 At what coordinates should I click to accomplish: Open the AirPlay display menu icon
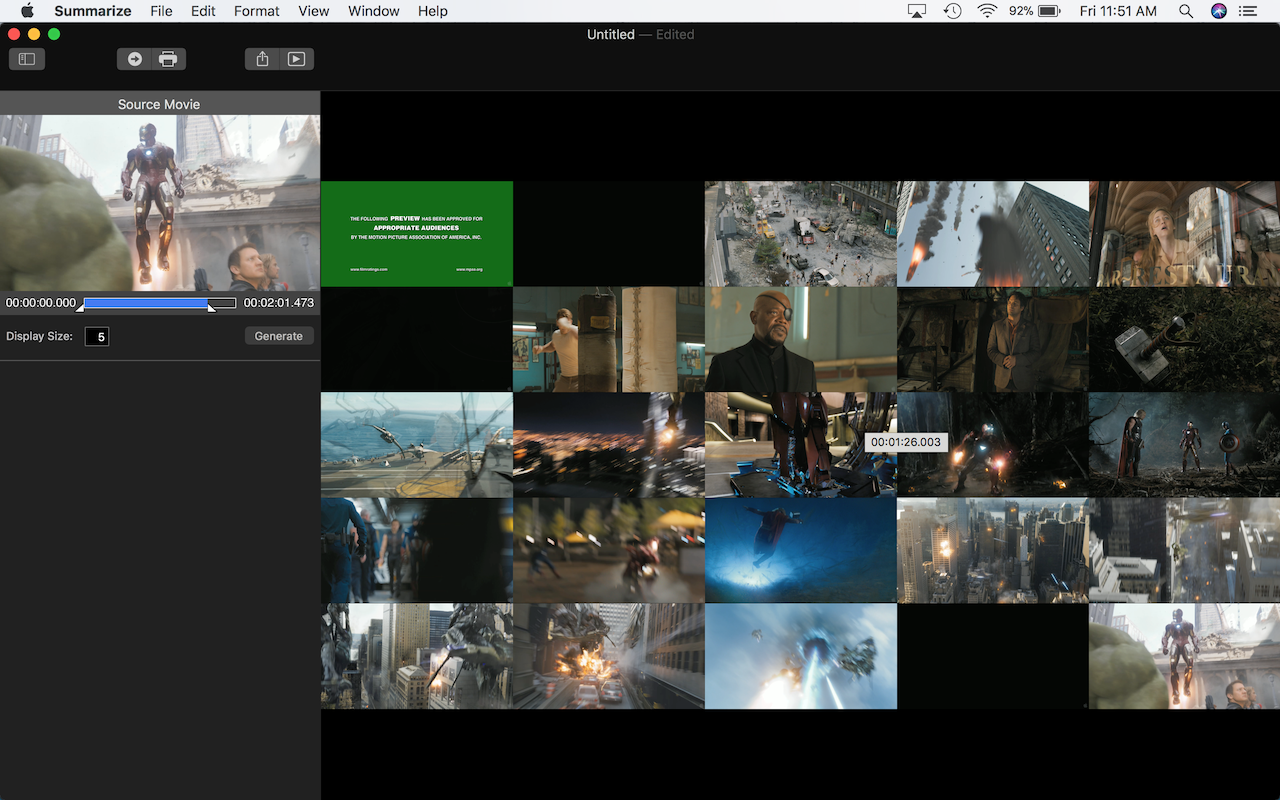(x=917, y=11)
